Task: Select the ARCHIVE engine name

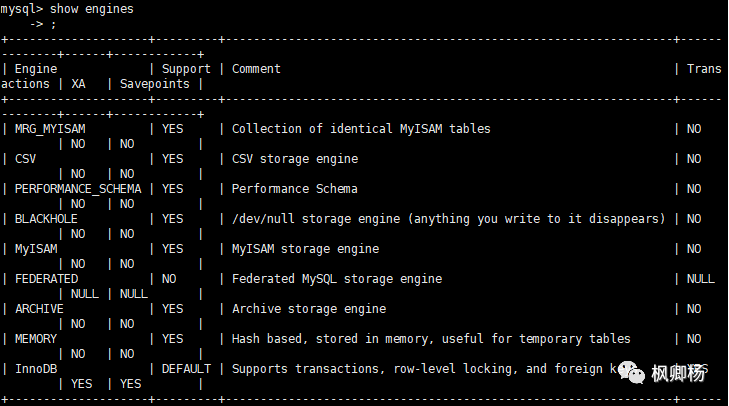Action: (x=39, y=309)
